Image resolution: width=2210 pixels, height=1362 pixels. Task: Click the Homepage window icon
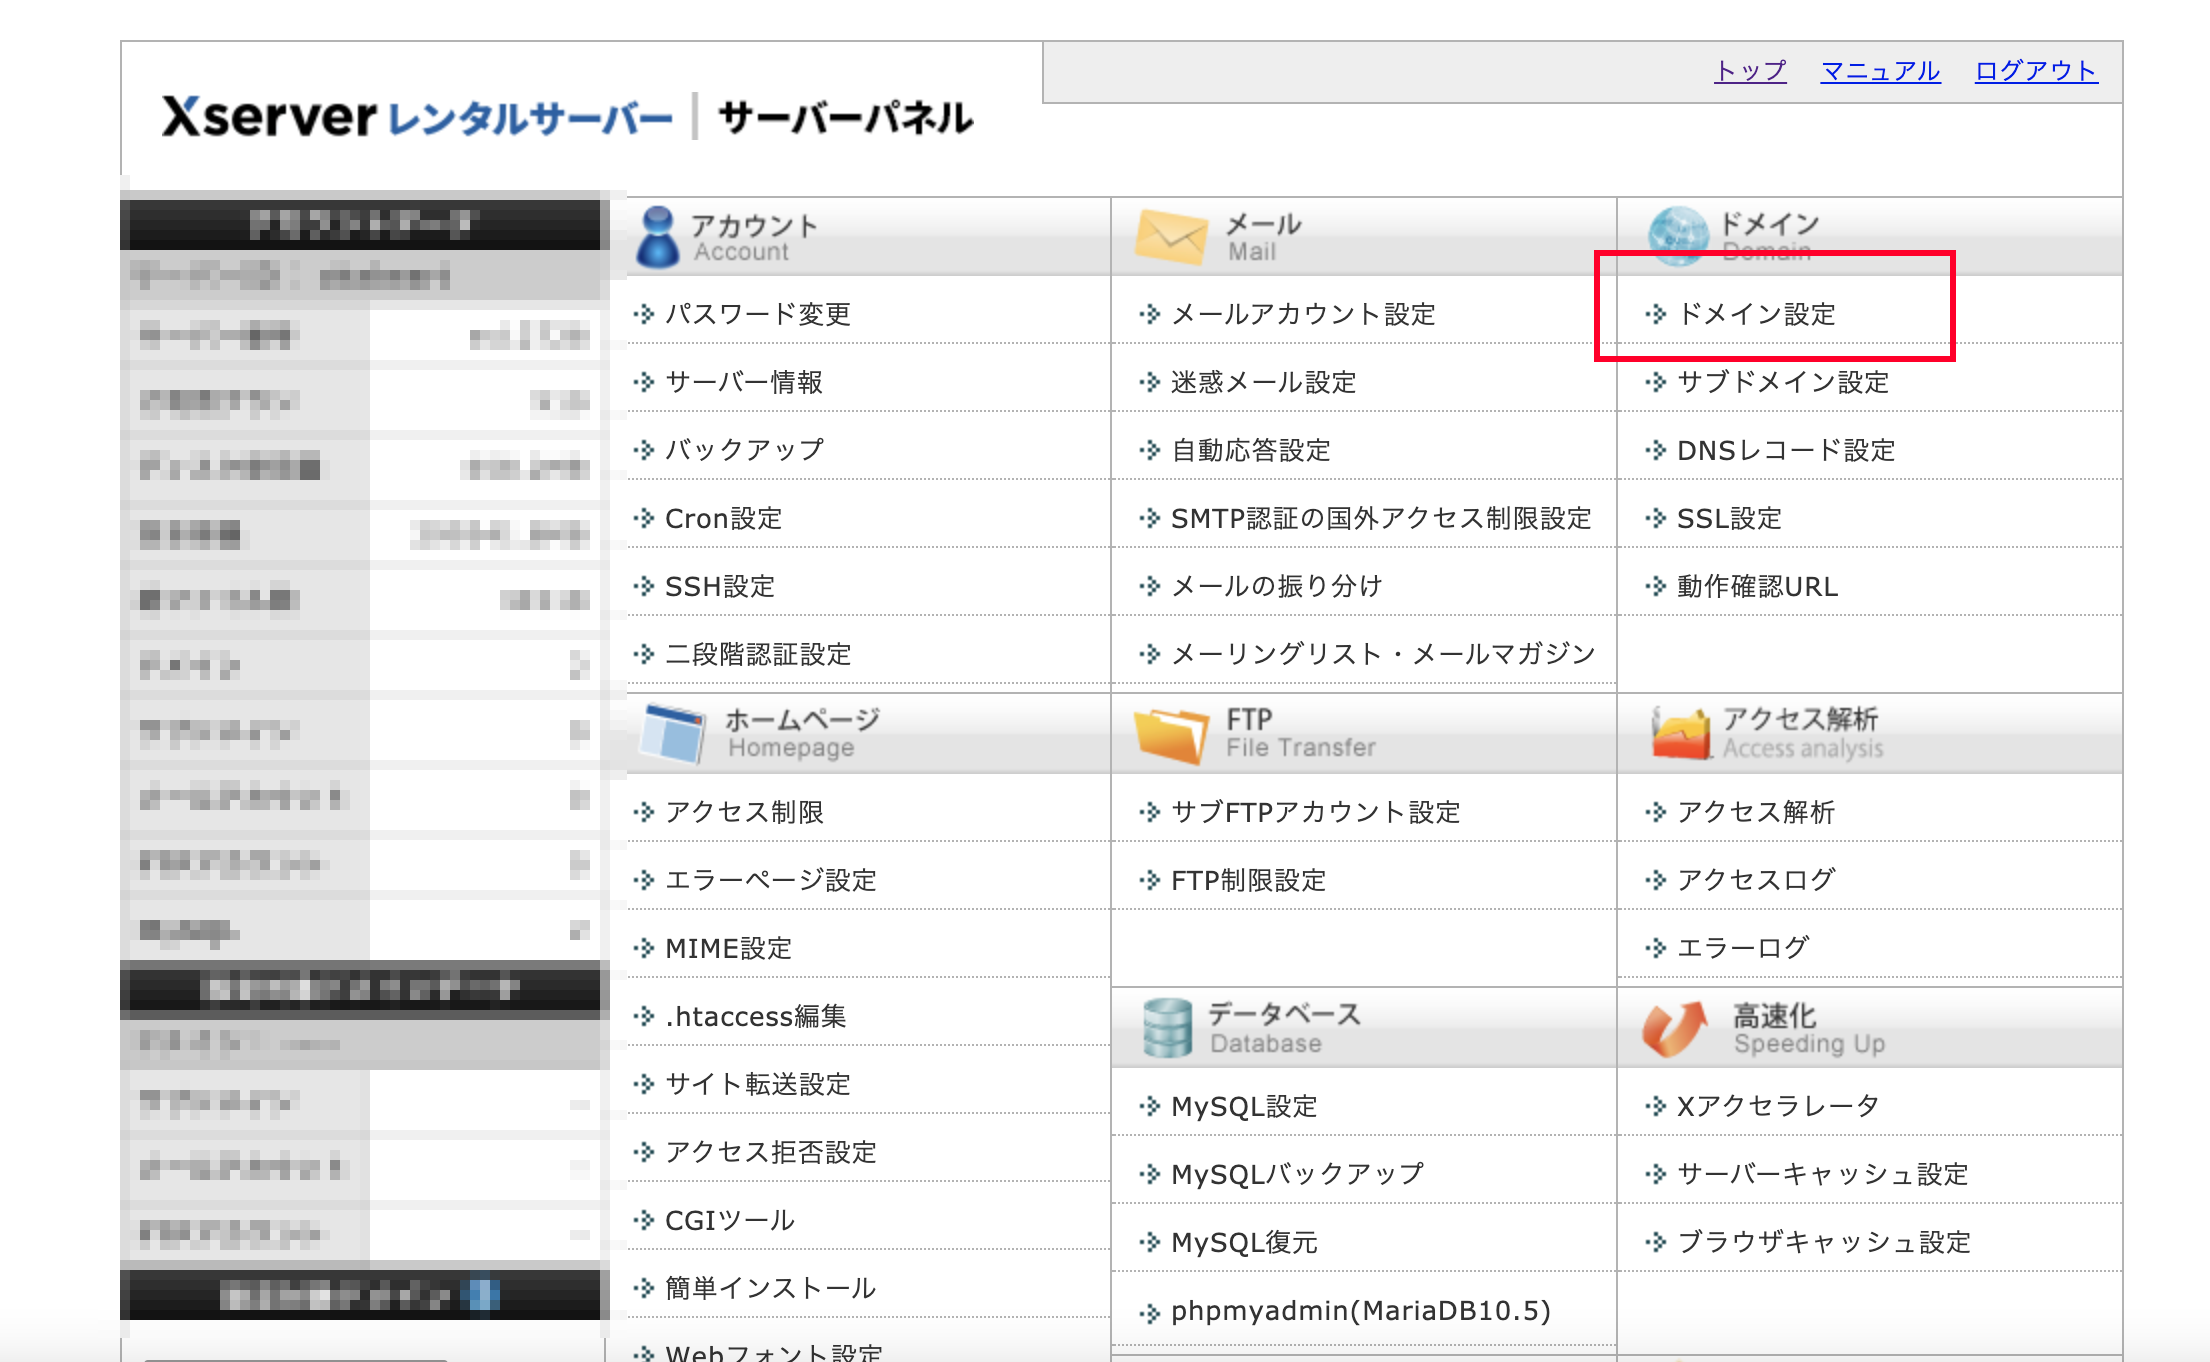(673, 733)
